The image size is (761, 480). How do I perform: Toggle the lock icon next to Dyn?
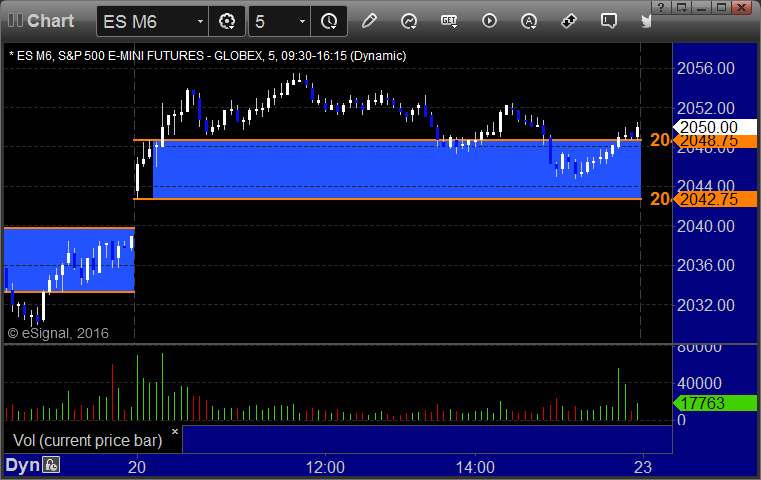click(x=51, y=465)
